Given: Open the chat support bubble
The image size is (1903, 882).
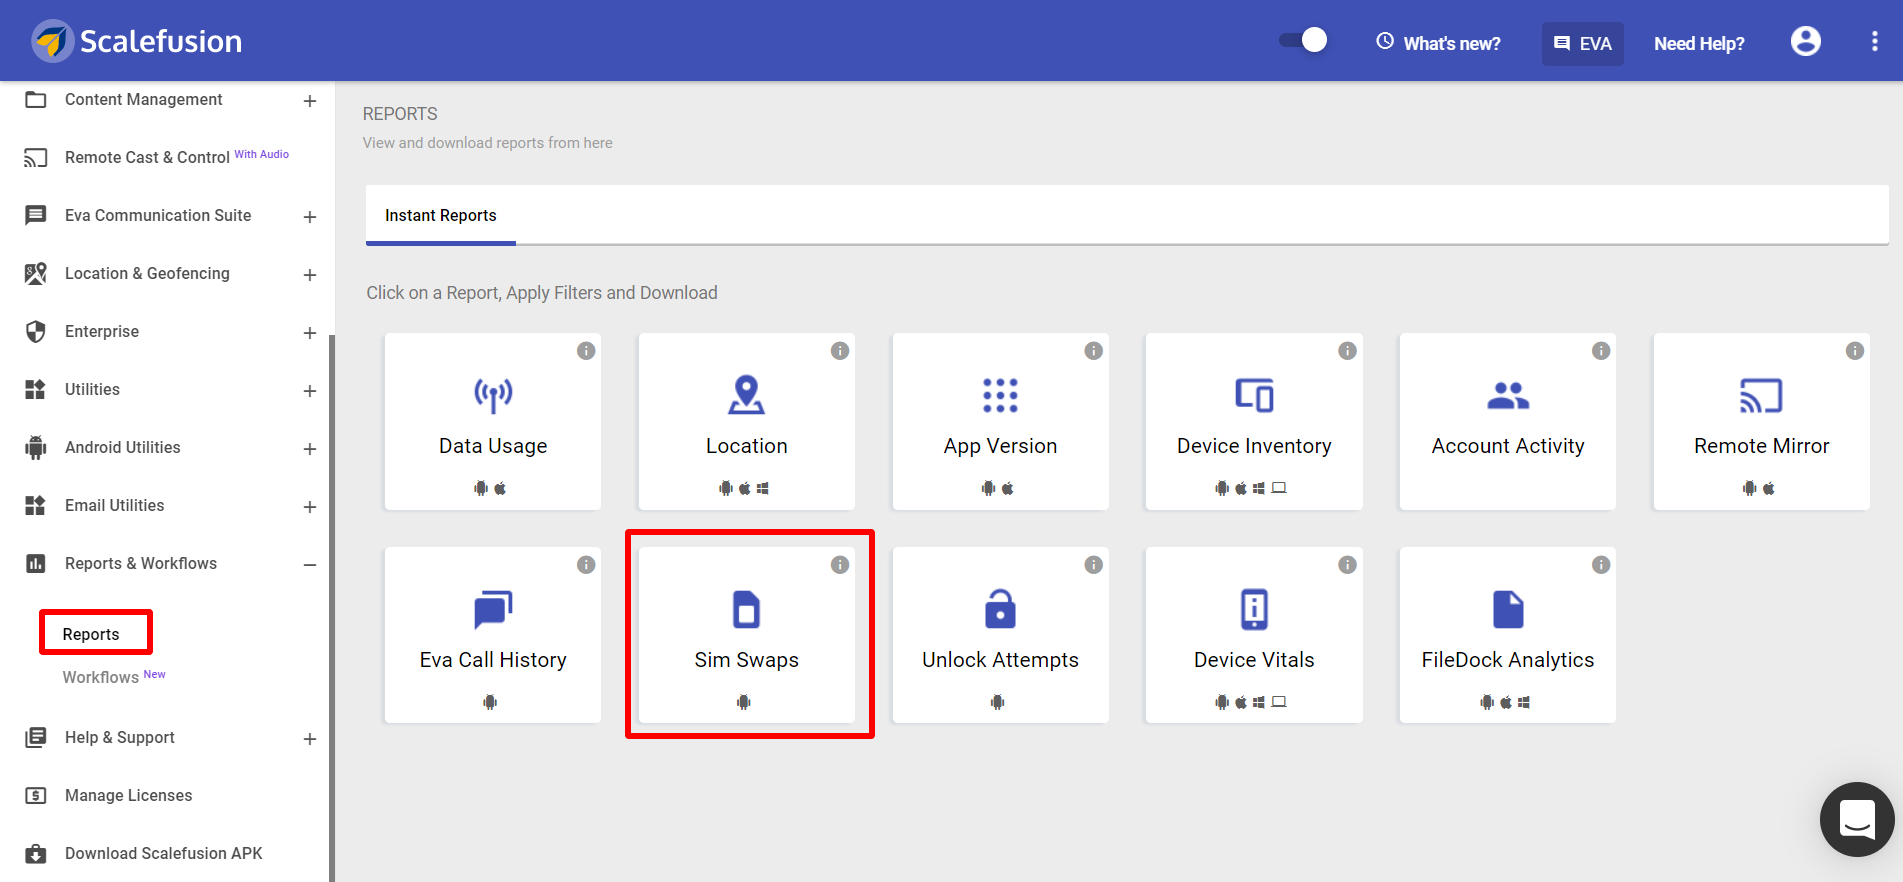Looking at the screenshot, I should [1857, 819].
